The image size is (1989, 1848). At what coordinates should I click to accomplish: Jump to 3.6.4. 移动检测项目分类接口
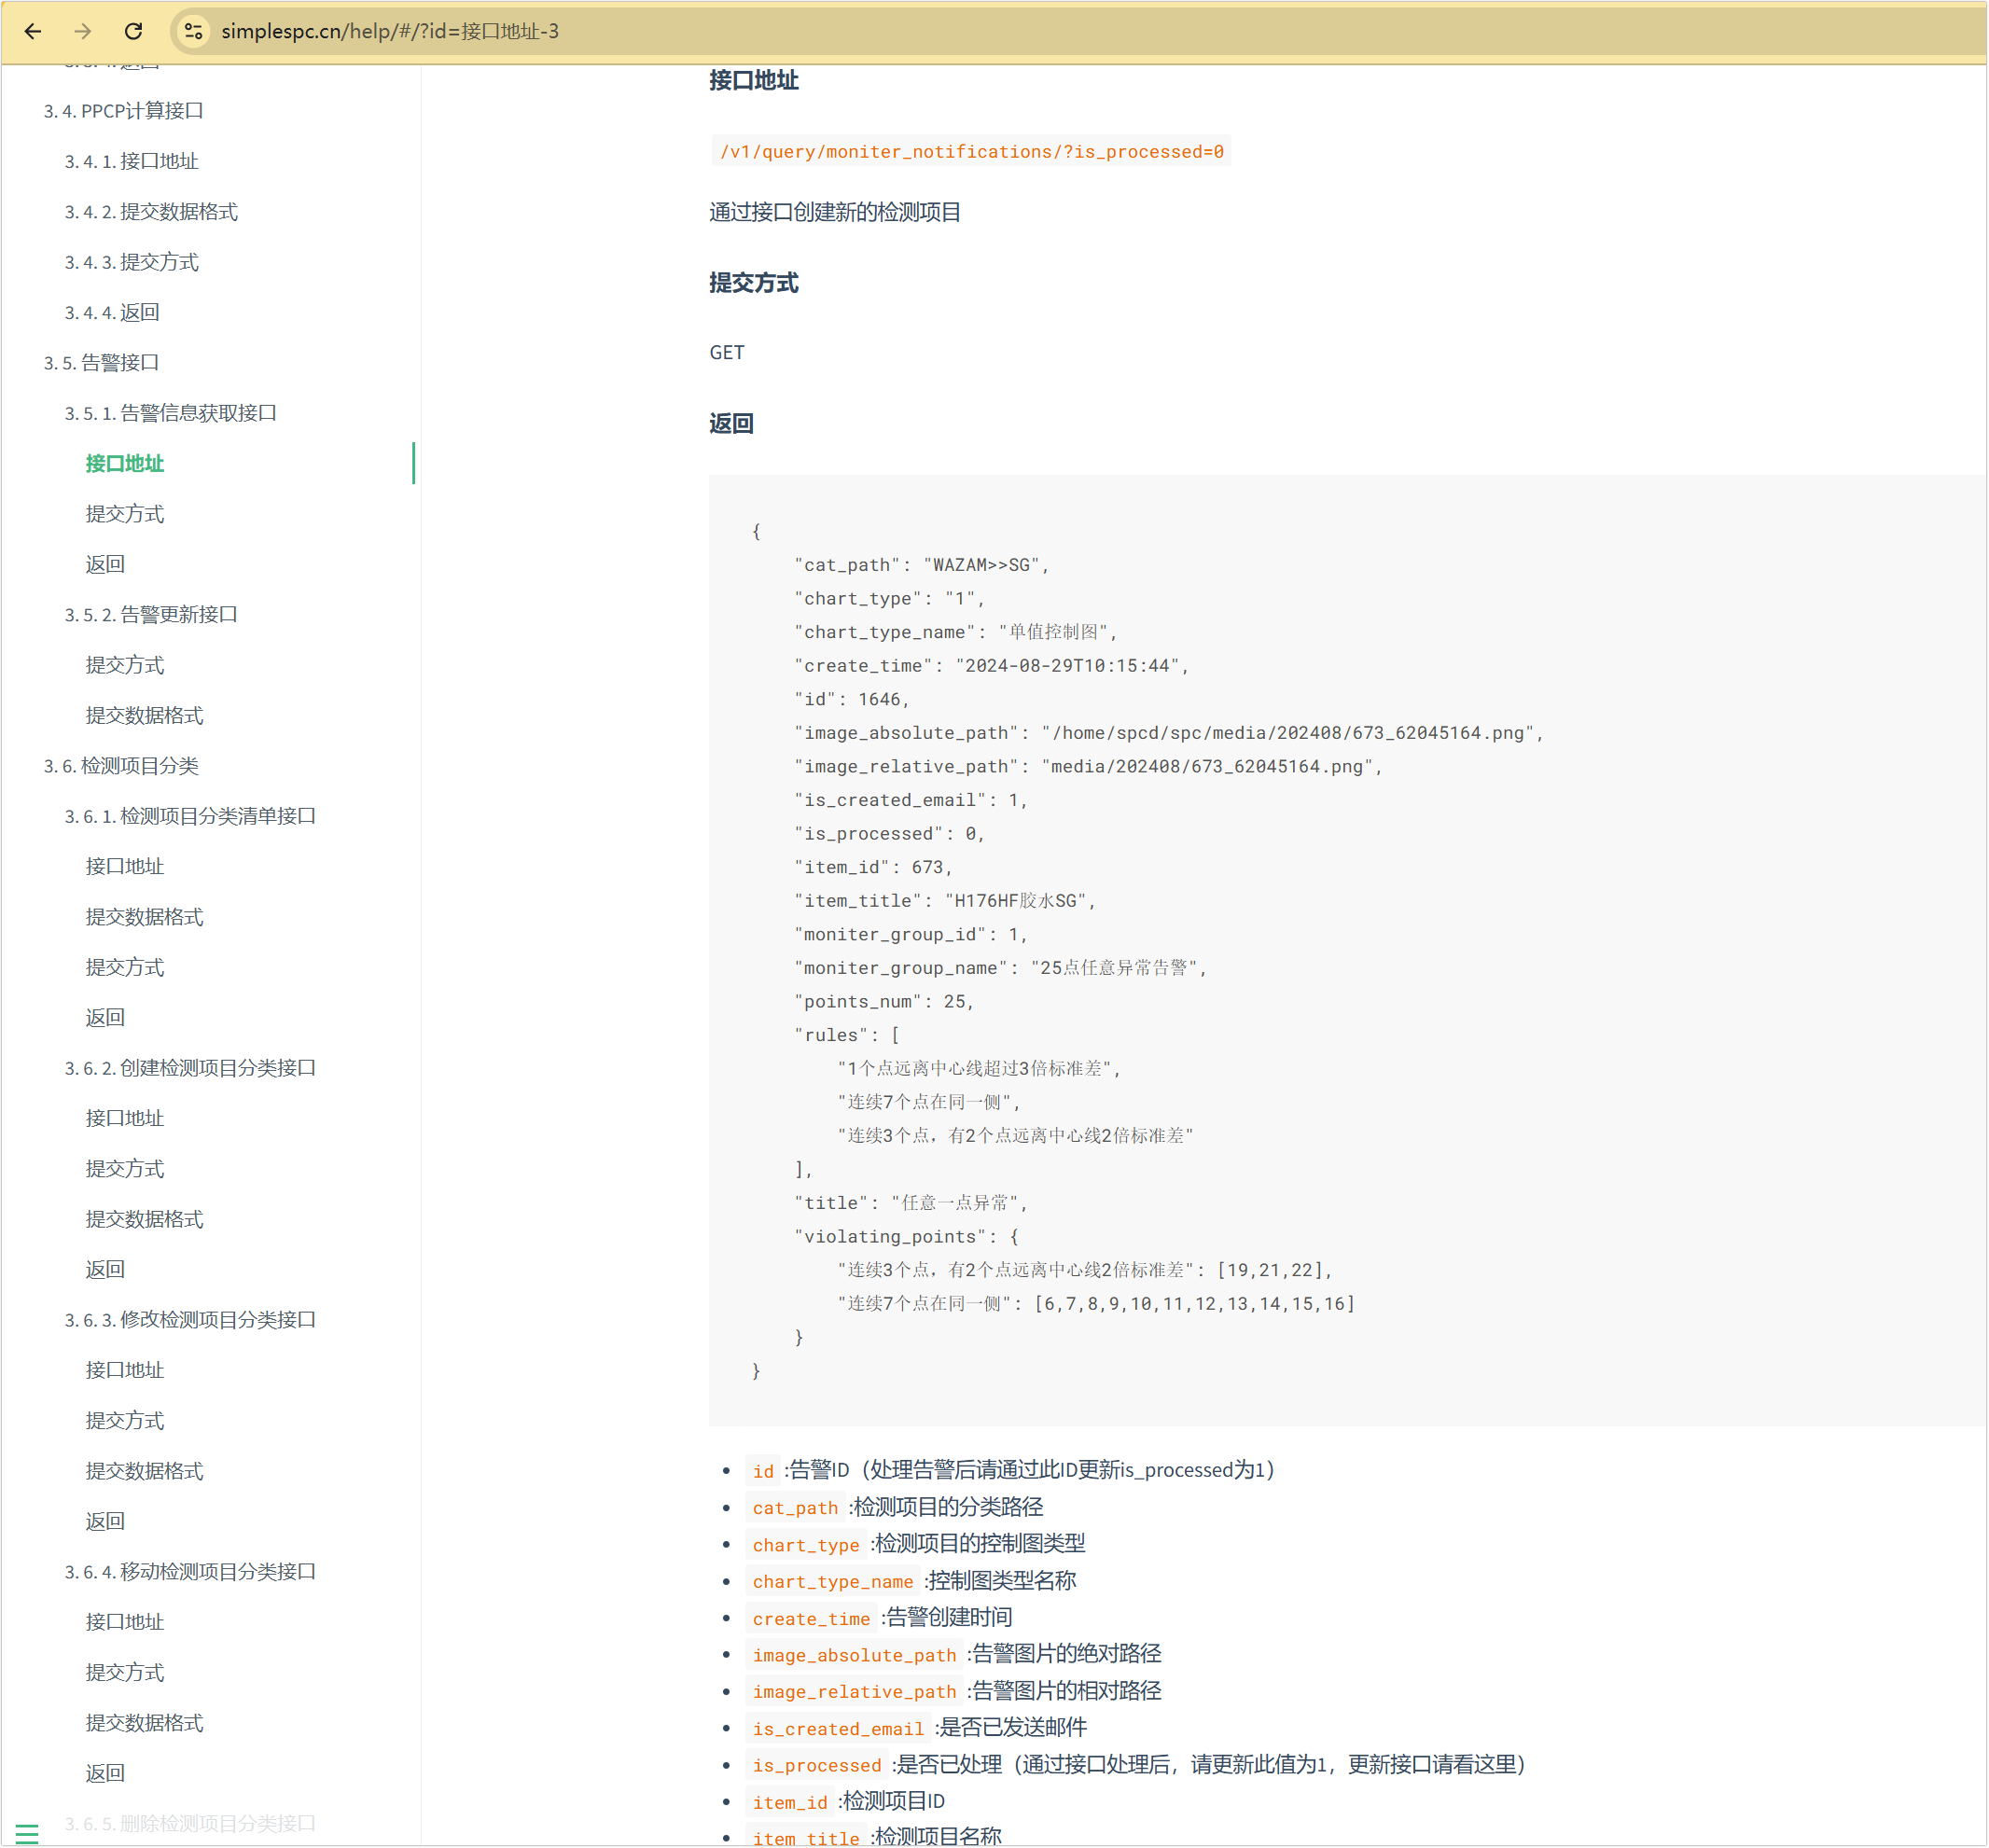190,1572
